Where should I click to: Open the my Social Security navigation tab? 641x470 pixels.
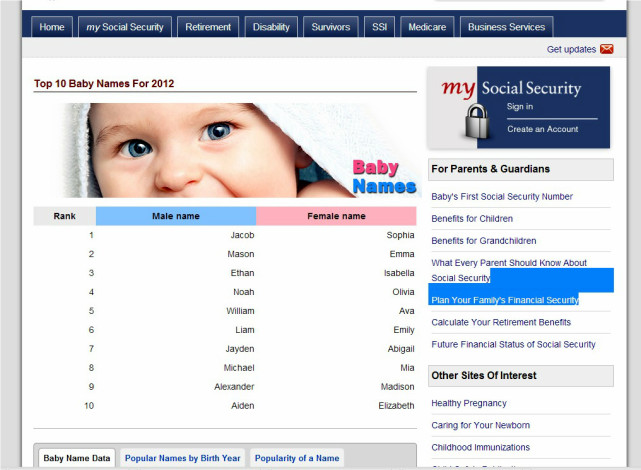pos(125,27)
